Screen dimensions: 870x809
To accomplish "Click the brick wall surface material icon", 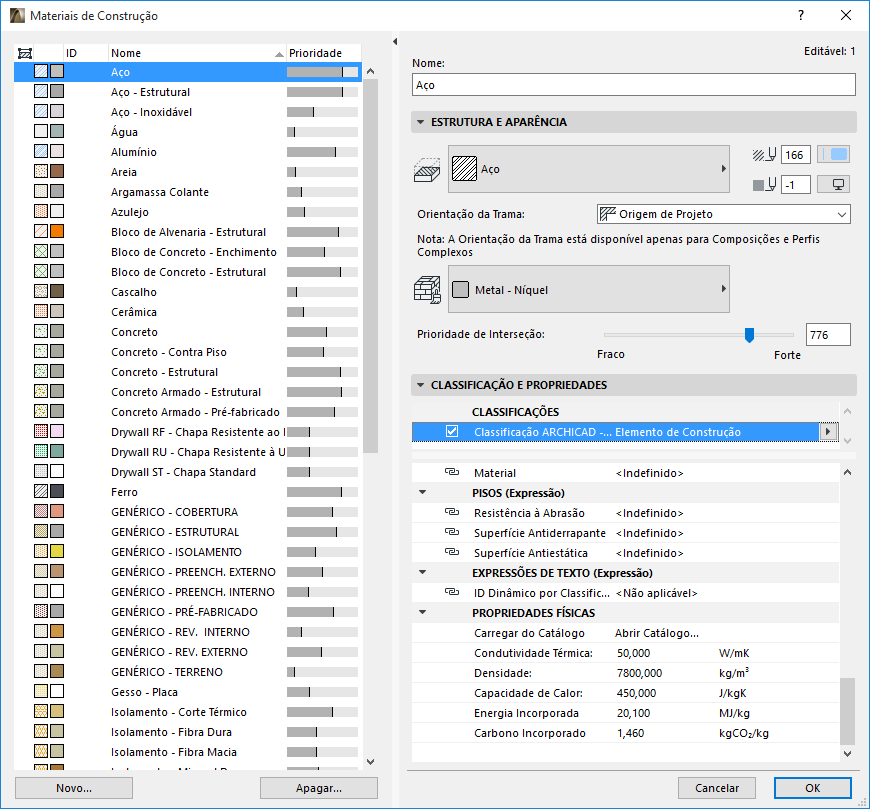I will (x=428, y=290).
